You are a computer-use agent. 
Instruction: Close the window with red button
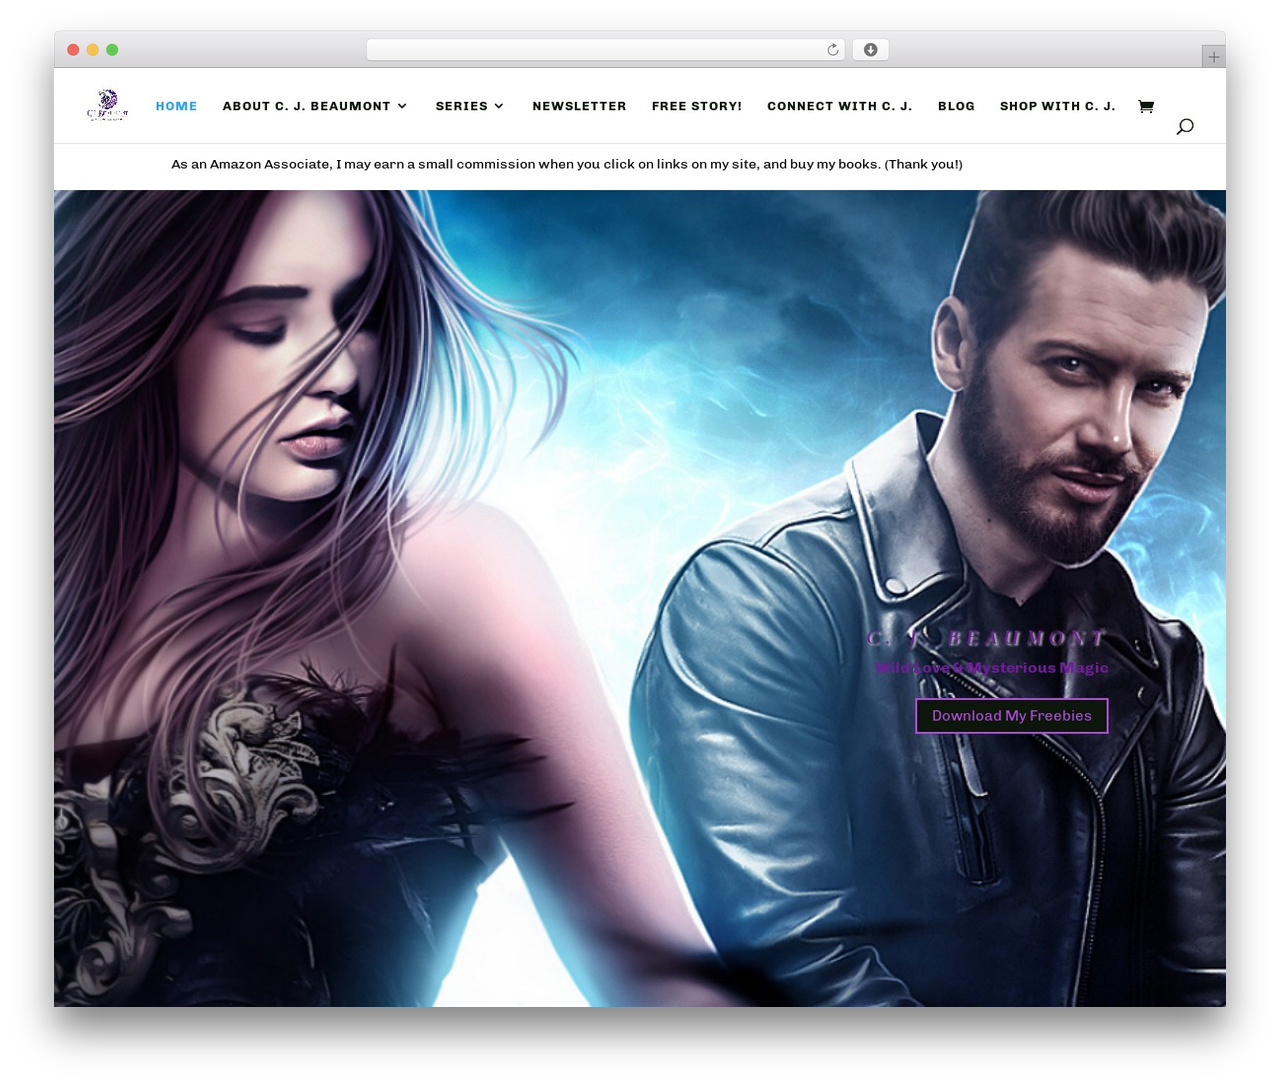(73, 50)
